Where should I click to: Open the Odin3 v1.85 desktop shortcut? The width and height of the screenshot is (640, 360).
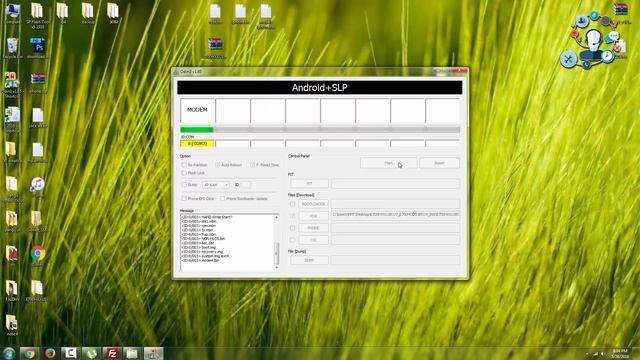click(12, 83)
